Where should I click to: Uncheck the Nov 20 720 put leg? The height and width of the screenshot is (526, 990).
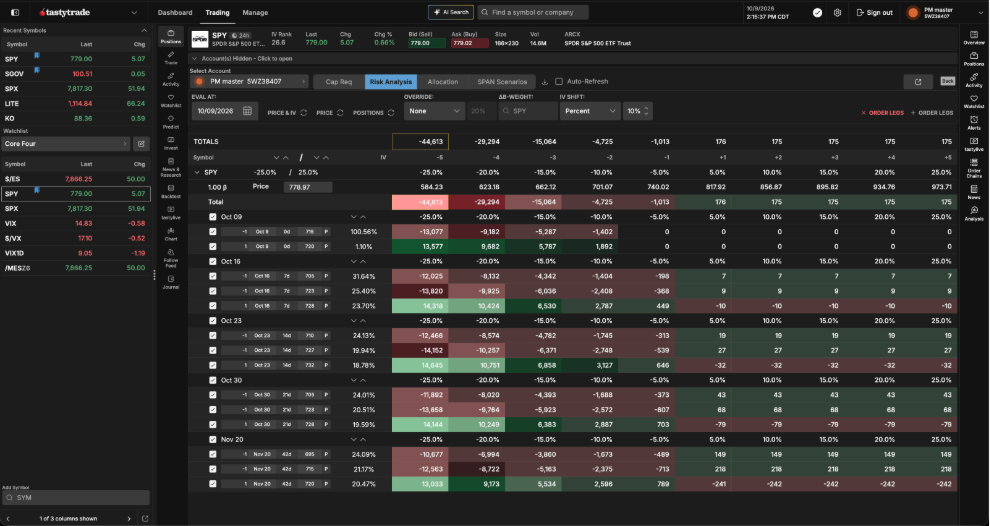click(x=213, y=484)
